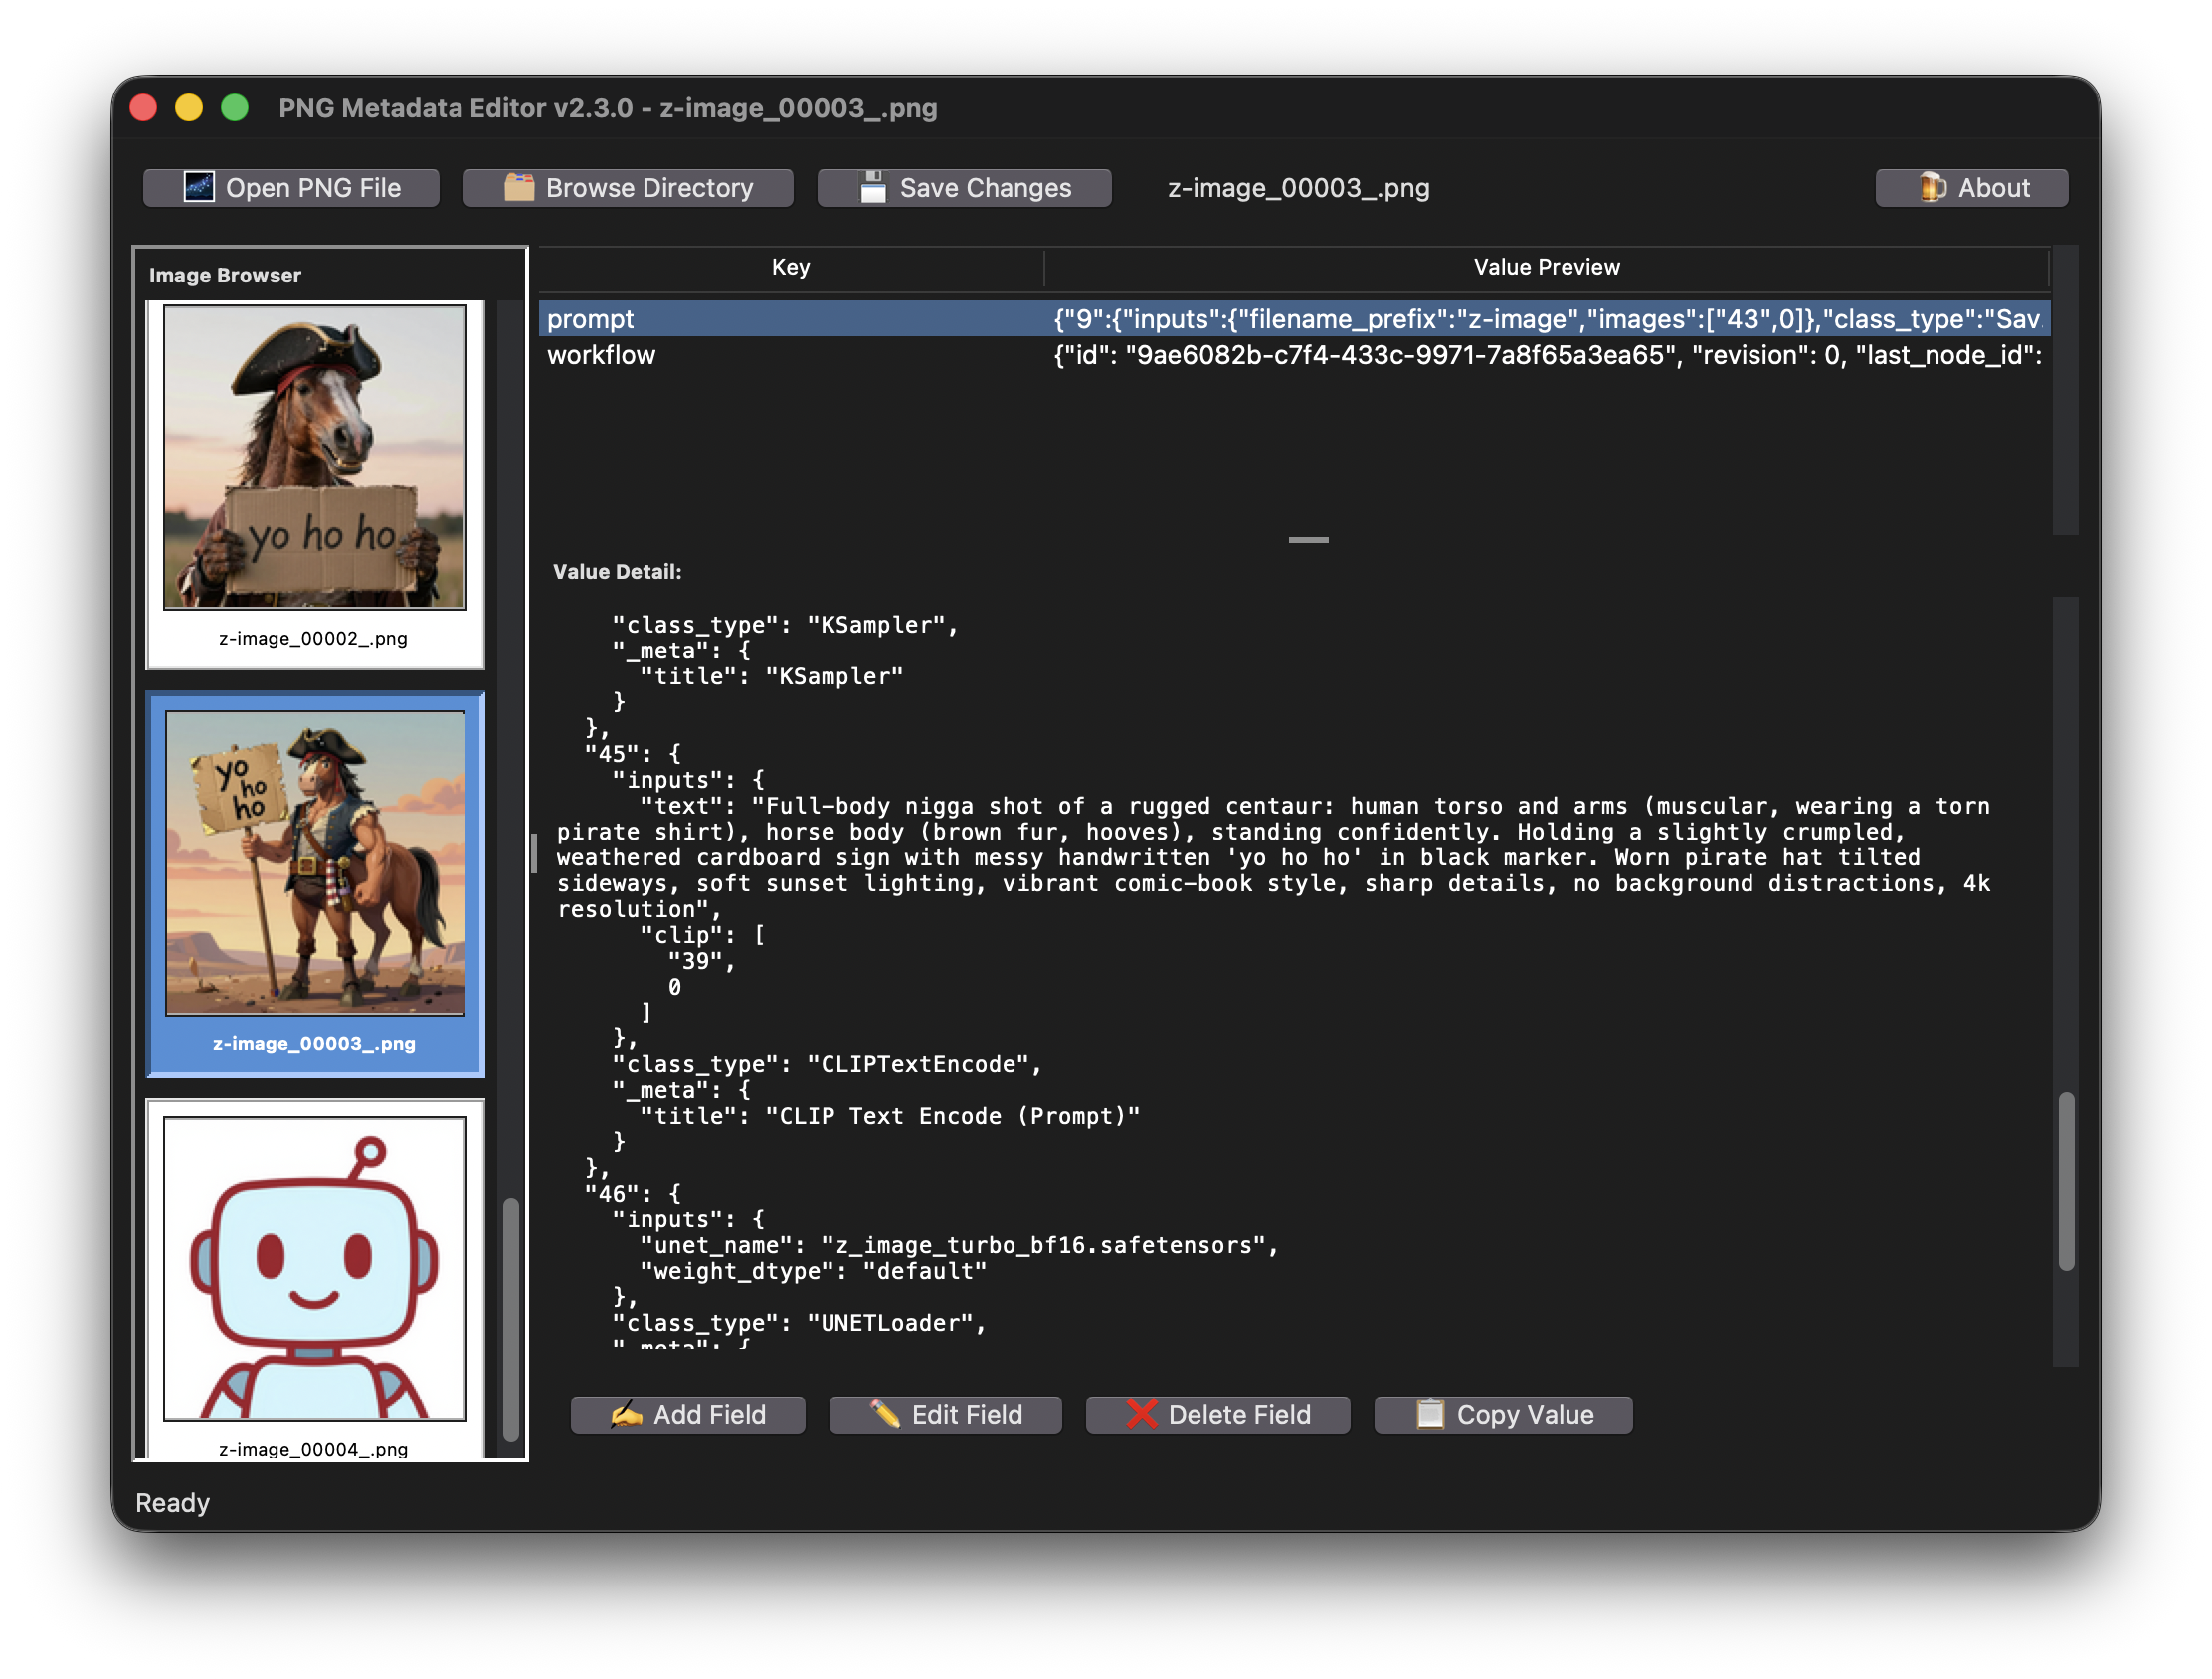Click the hand-writing Add Field icon
The height and width of the screenshot is (1679, 2212).
[x=626, y=1415]
